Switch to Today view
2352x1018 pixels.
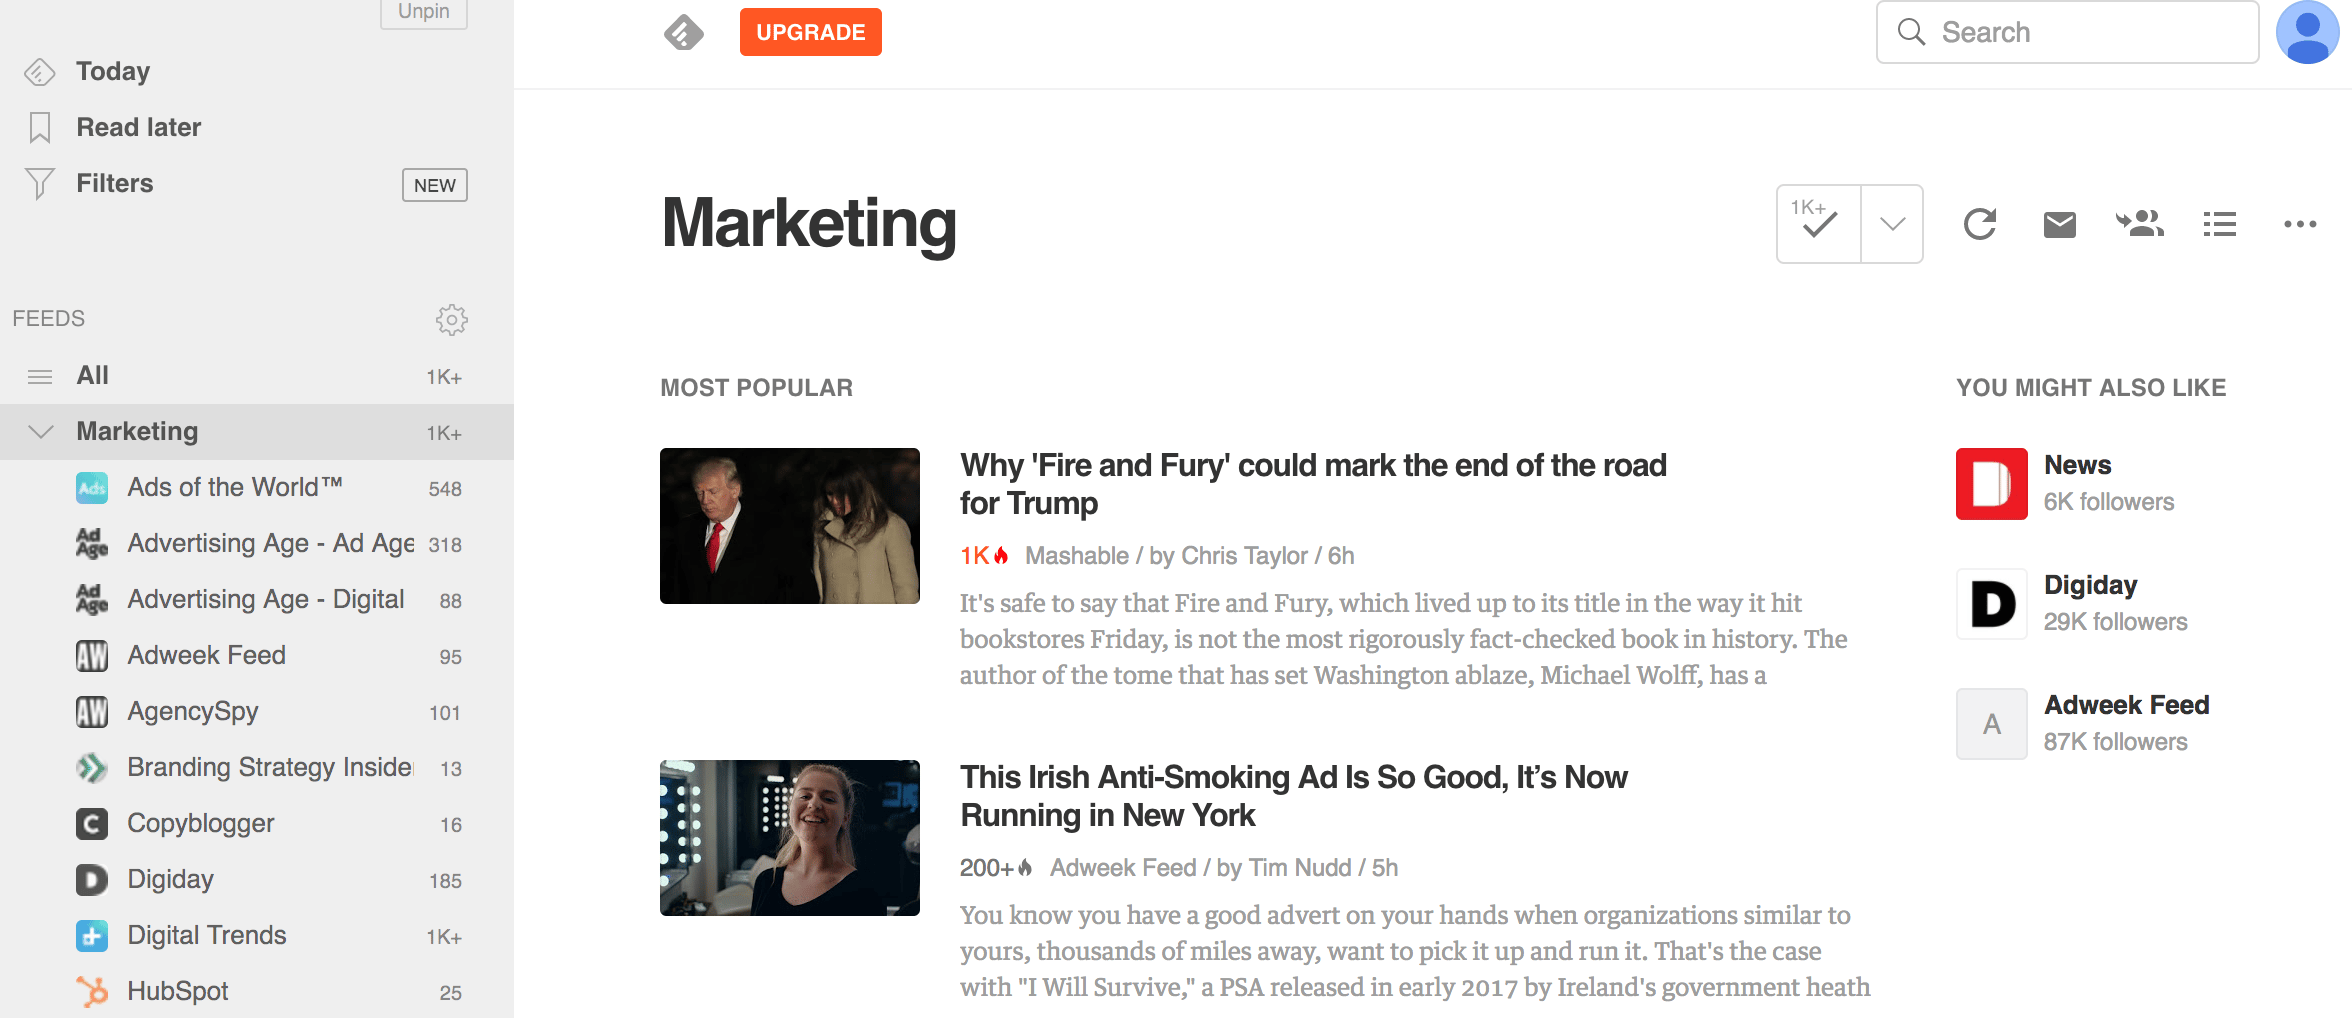(112, 71)
